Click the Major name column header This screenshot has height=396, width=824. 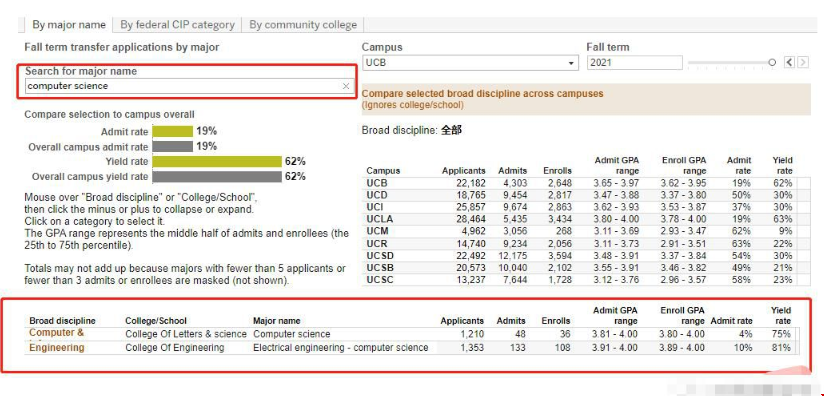pos(276,320)
